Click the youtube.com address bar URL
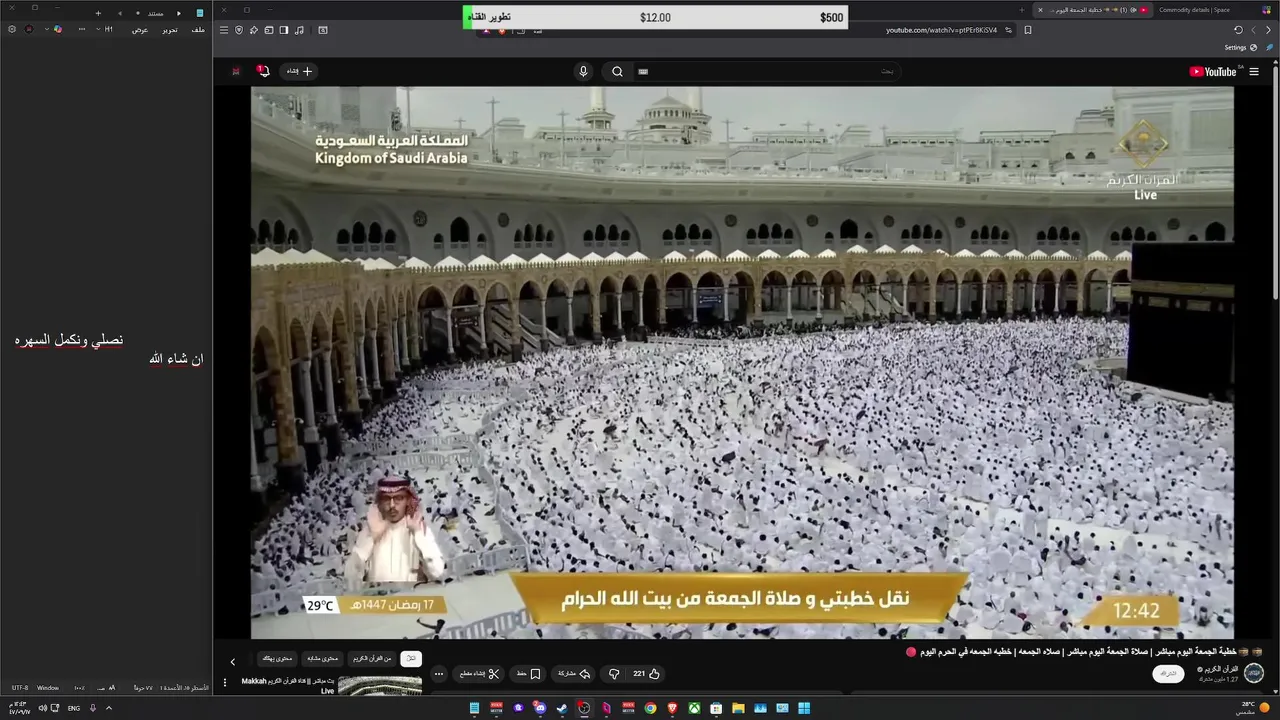1280x720 pixels. (x=941, y=30)
